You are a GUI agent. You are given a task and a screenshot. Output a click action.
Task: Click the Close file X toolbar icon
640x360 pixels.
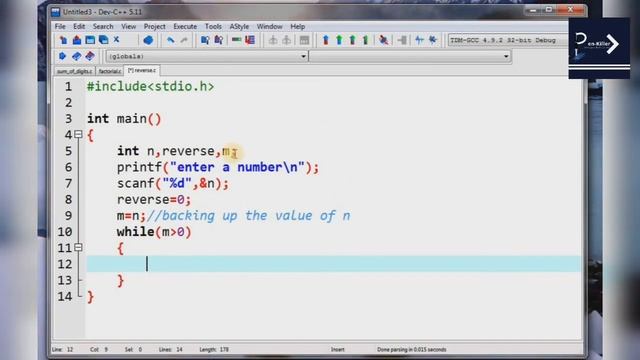116,40
